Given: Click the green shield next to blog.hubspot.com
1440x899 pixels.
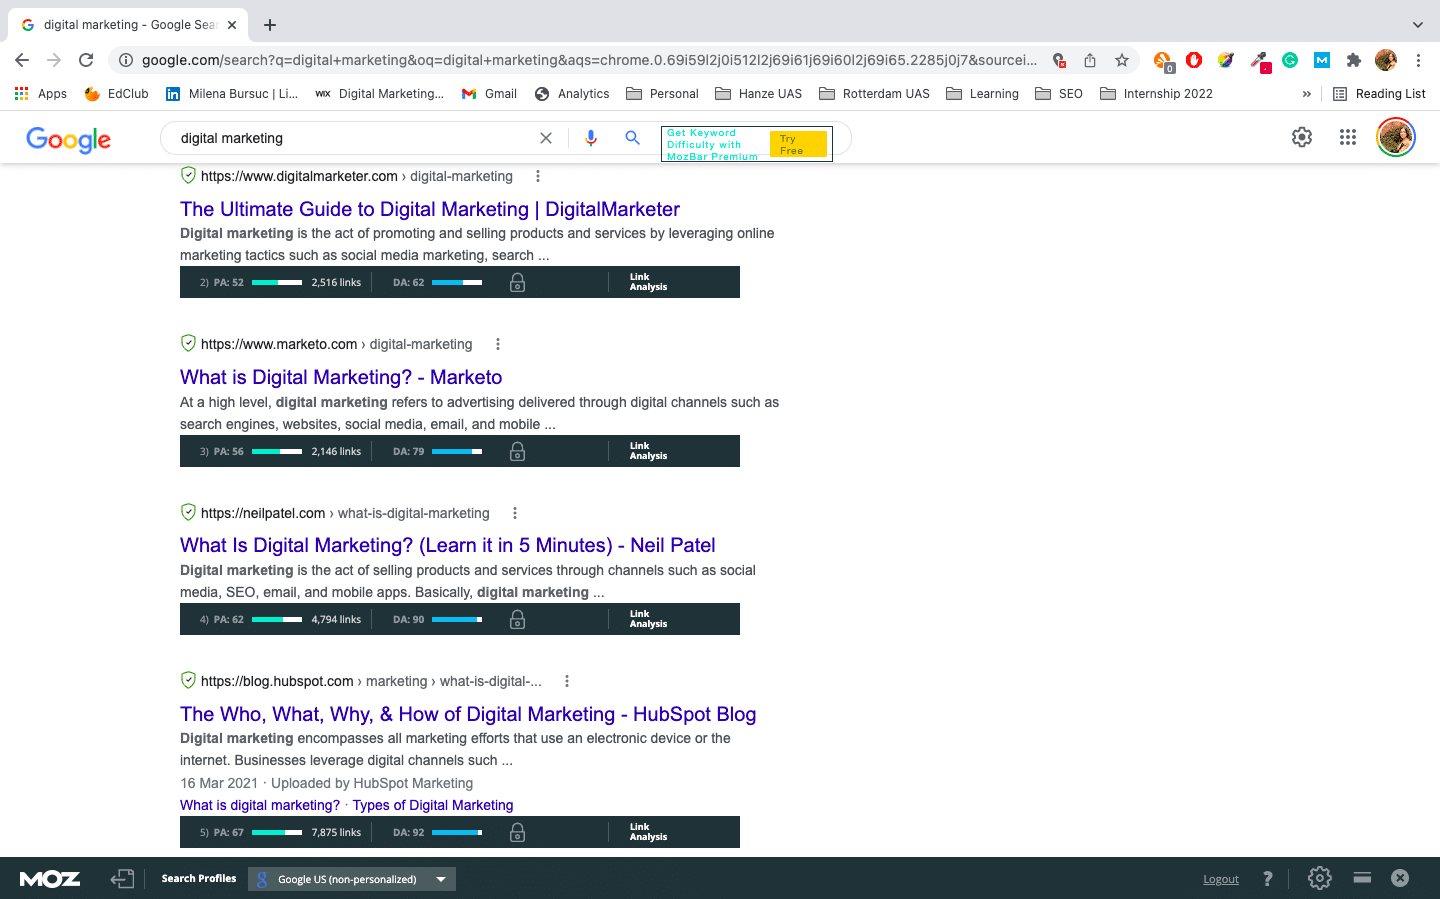Looking at the screenshot, I should click(x=188, y=680).
